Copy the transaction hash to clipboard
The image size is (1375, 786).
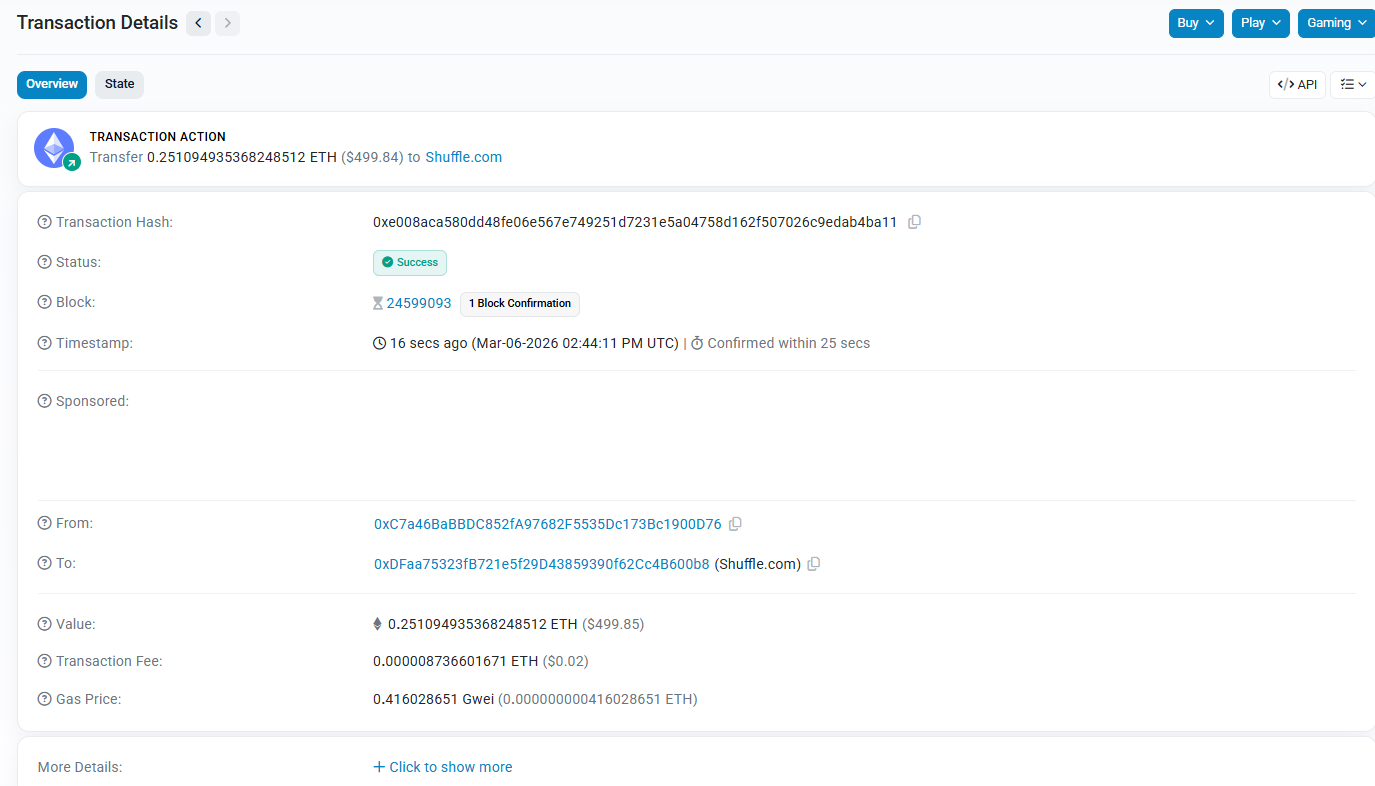pyautogui.click(x=914, y=222)
